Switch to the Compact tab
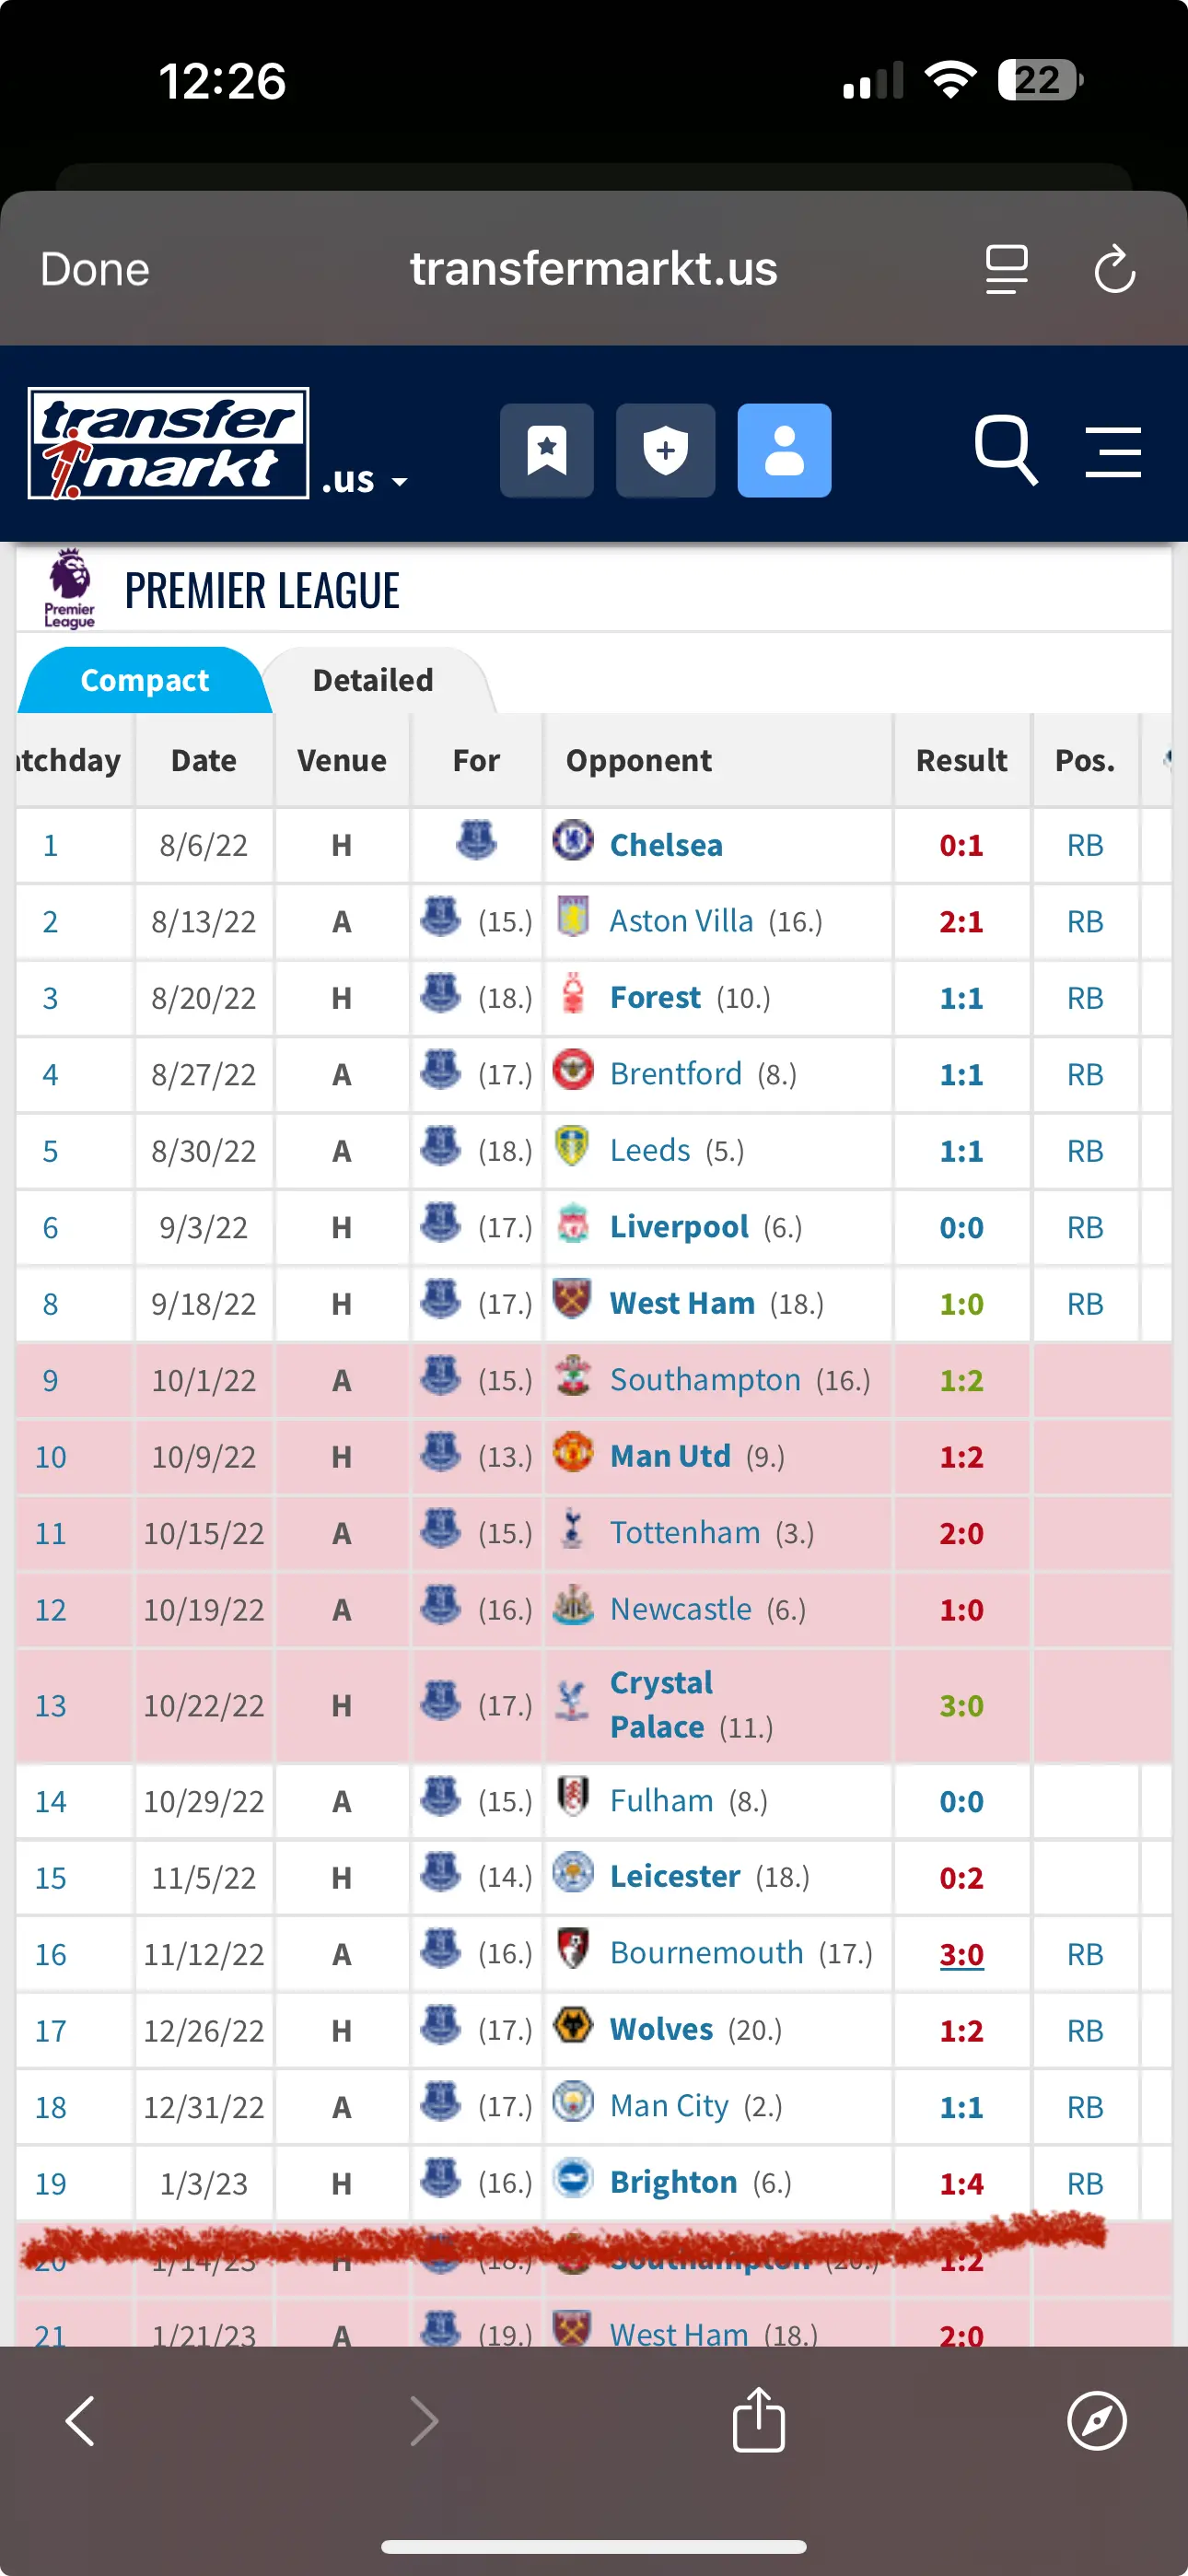 click(x=144, y=680)
